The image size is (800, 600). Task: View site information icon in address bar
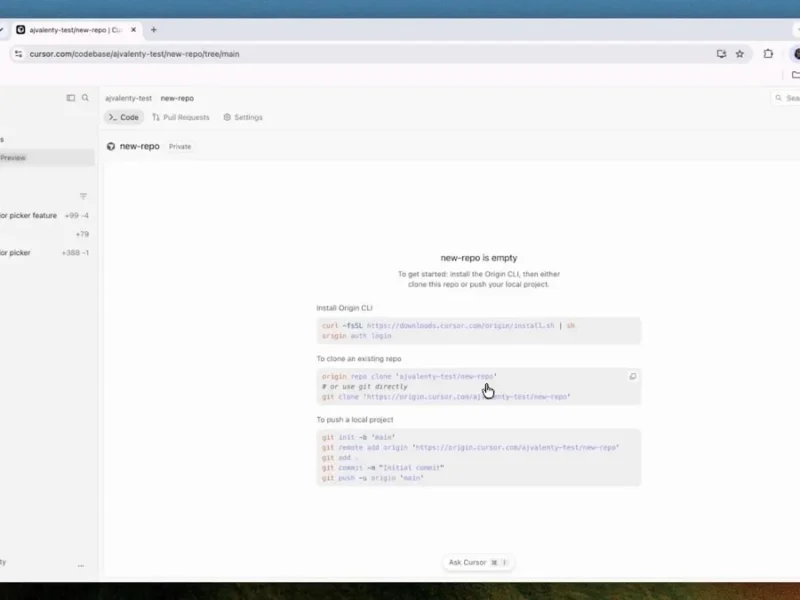click(x=18, y=54)
